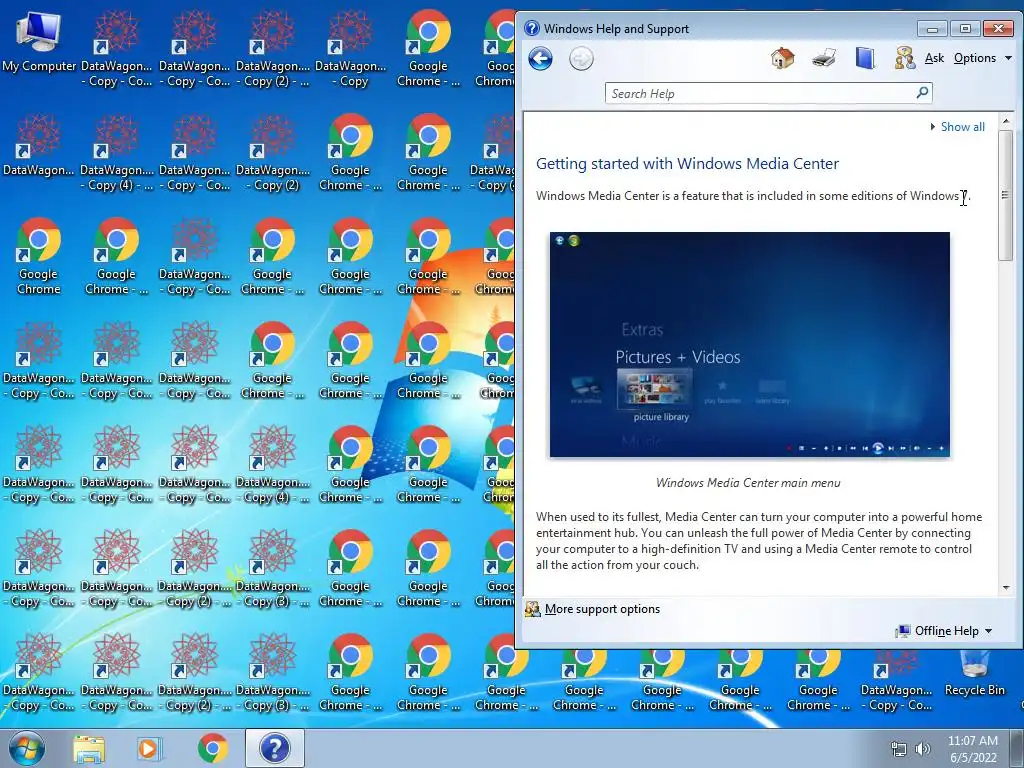Click the Getting started with Windows Media Center heading
Viewport: 1024px width, 768px height.
[687, 164]
